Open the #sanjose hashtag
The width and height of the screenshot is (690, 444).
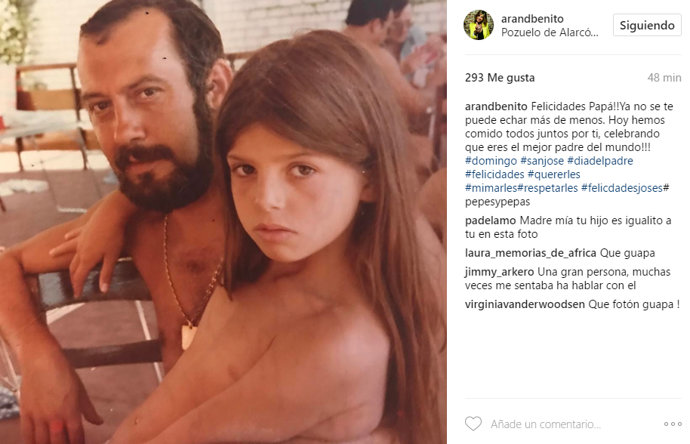(542, 161)
